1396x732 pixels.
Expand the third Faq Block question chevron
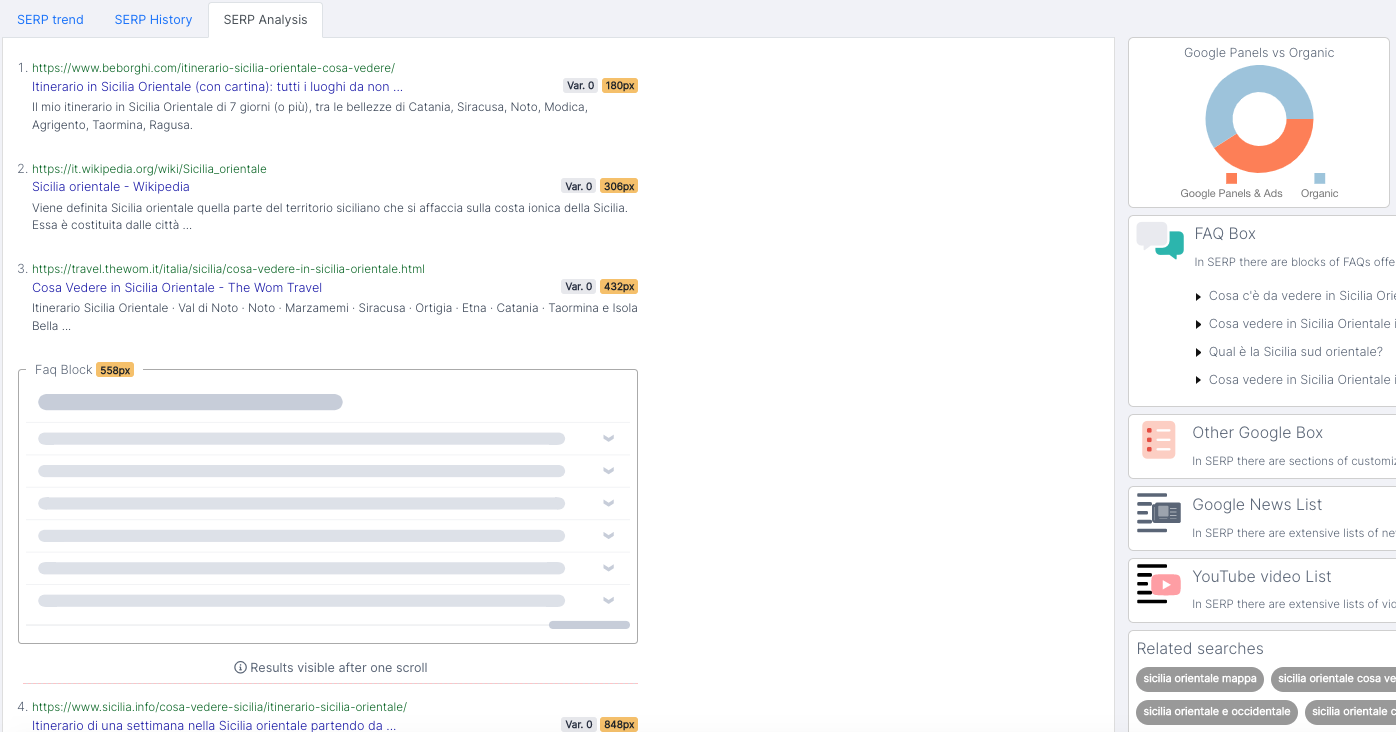pos(608,503)
